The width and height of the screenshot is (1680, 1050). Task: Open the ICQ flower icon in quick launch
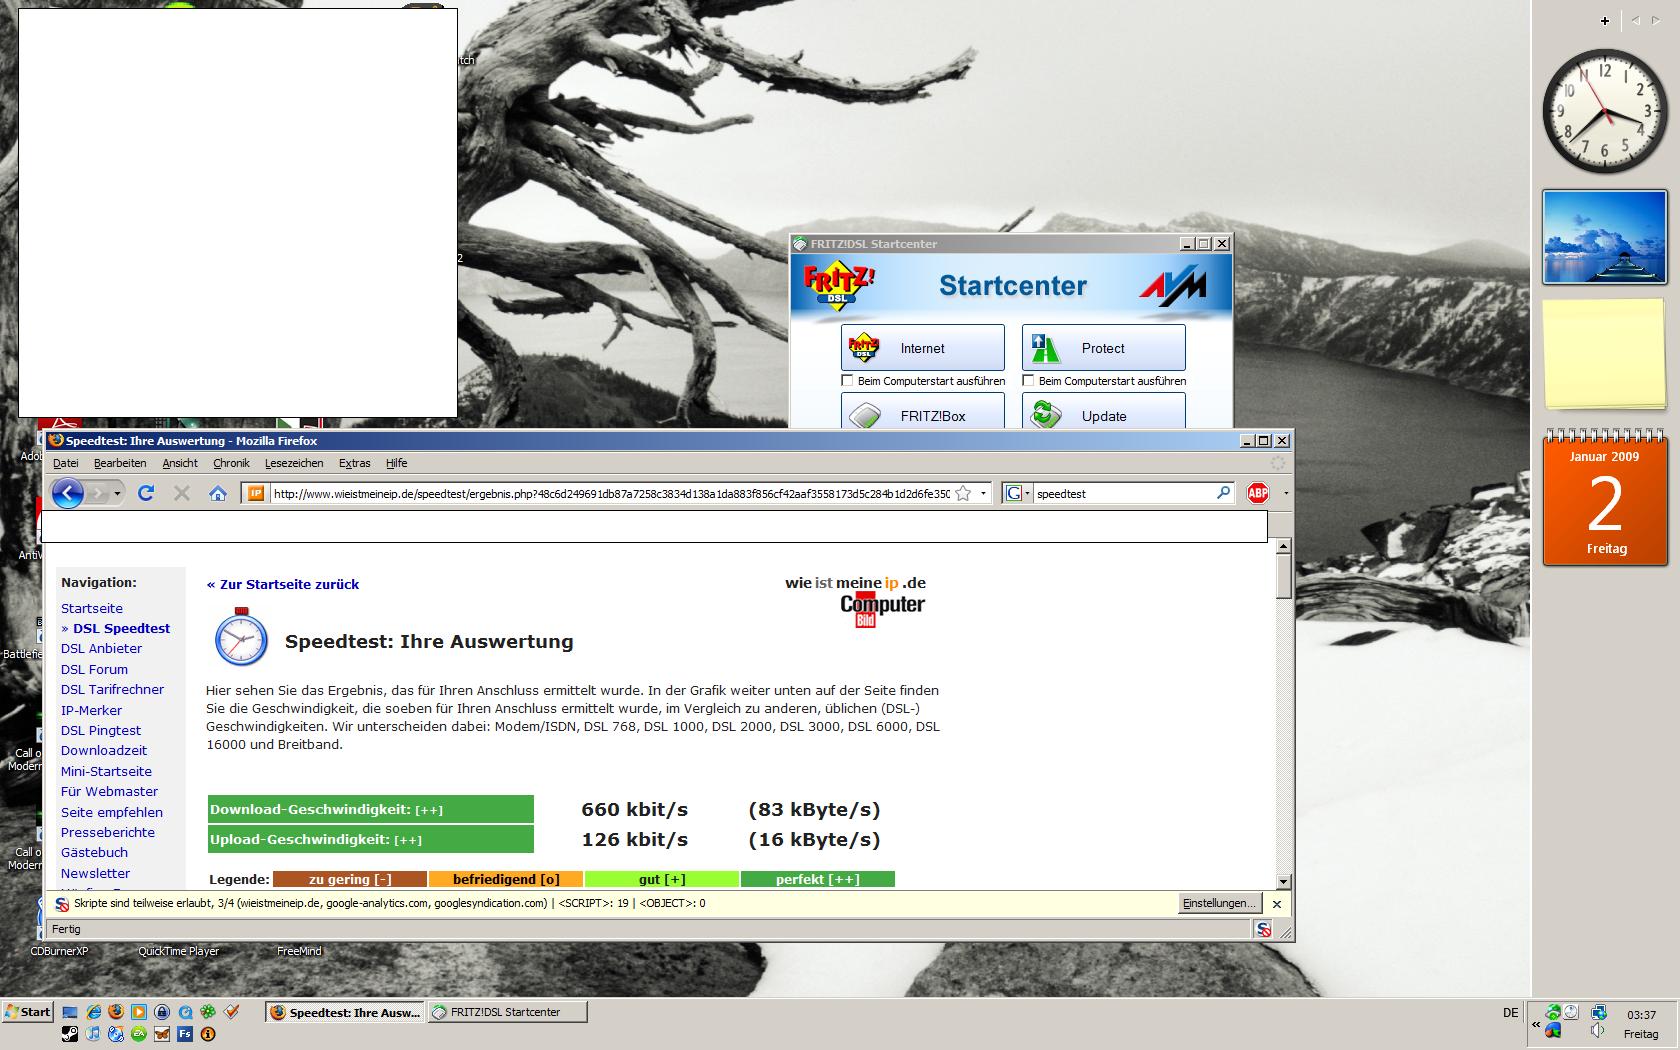(x=208, y=1012)
